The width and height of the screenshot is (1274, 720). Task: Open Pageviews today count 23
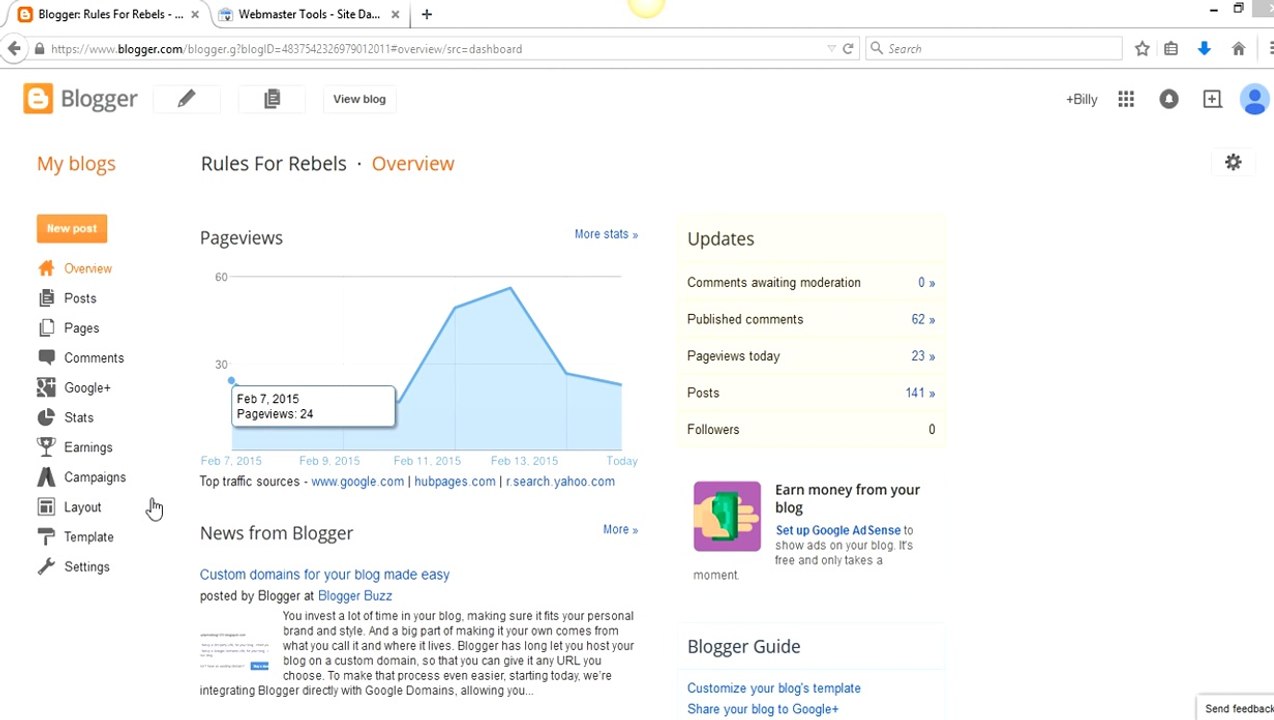923,356
